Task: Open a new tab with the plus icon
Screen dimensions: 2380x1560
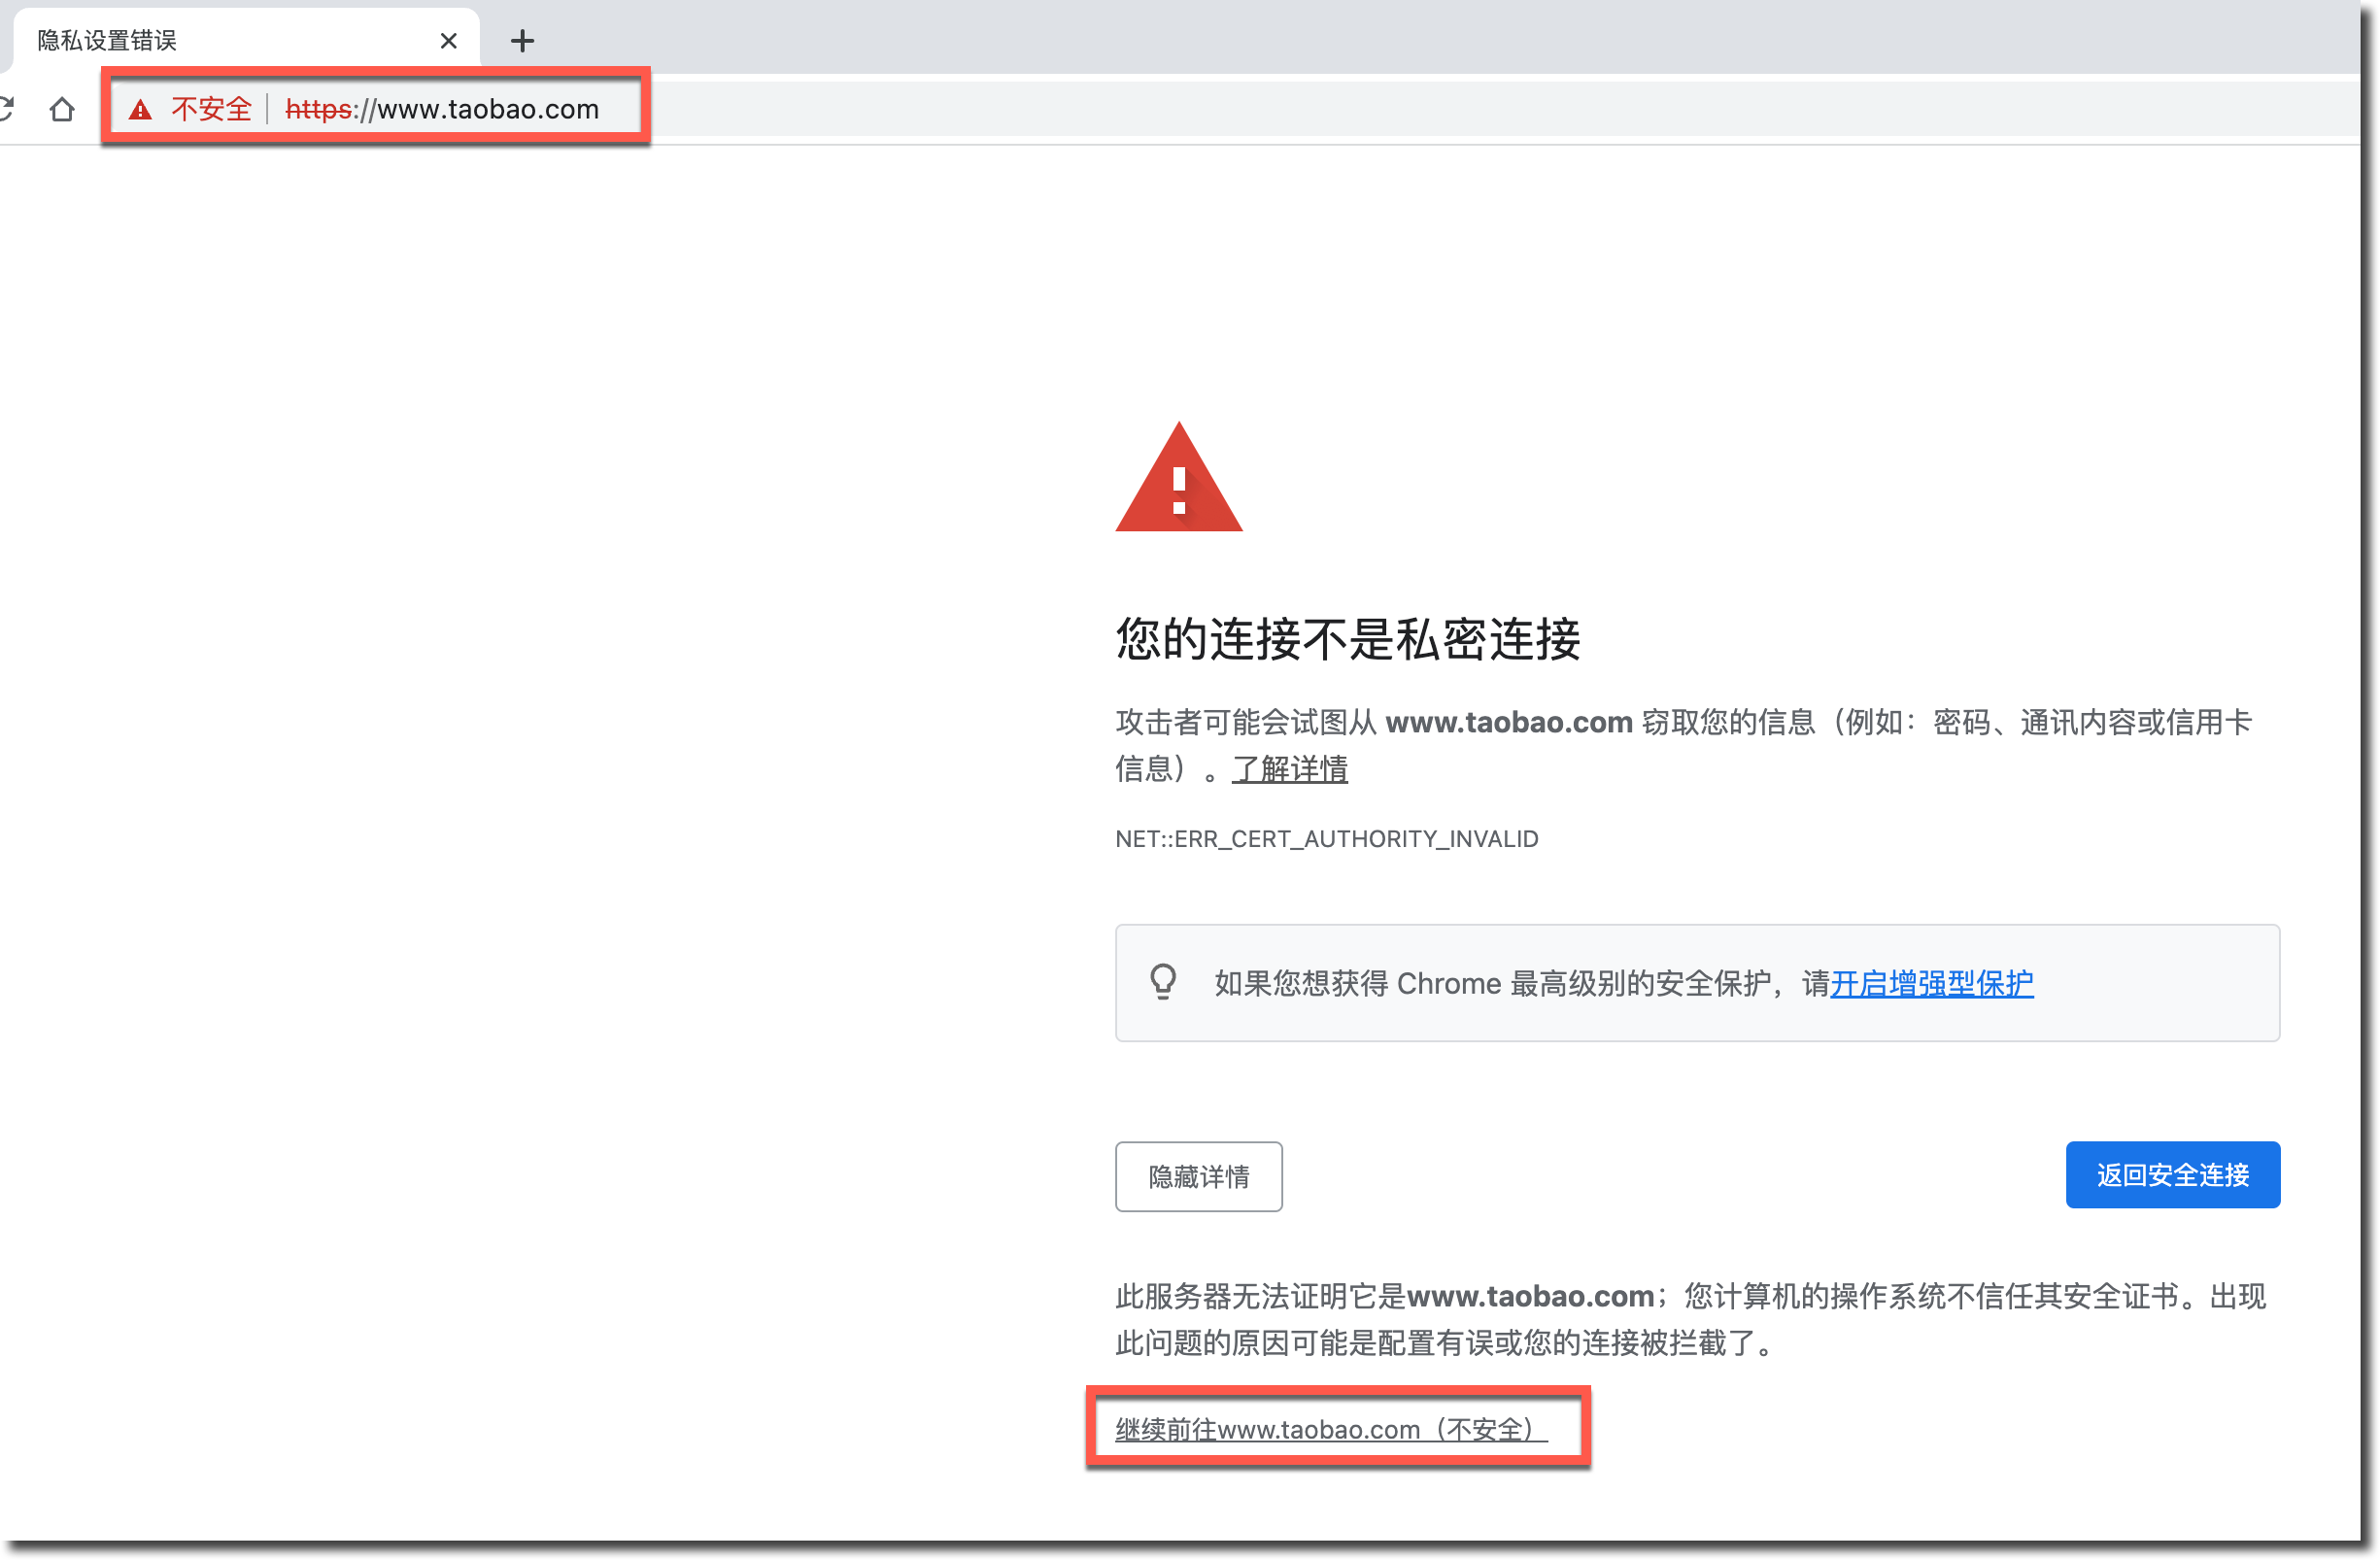Action: pos(522,41)
